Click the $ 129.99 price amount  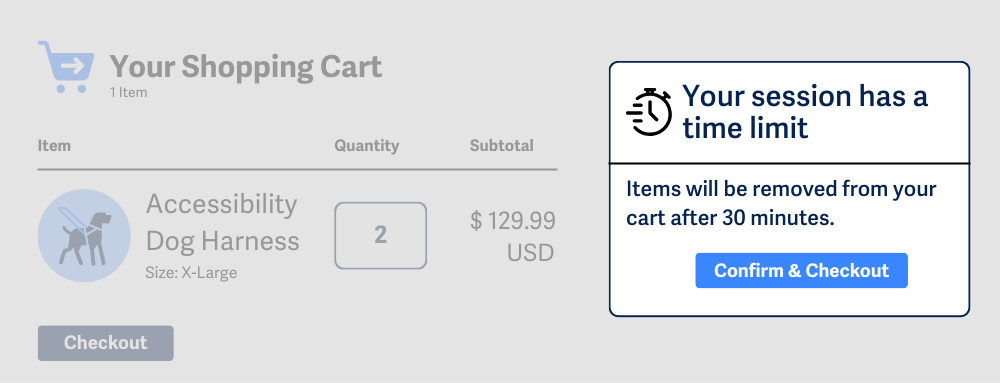coord(513,221)
